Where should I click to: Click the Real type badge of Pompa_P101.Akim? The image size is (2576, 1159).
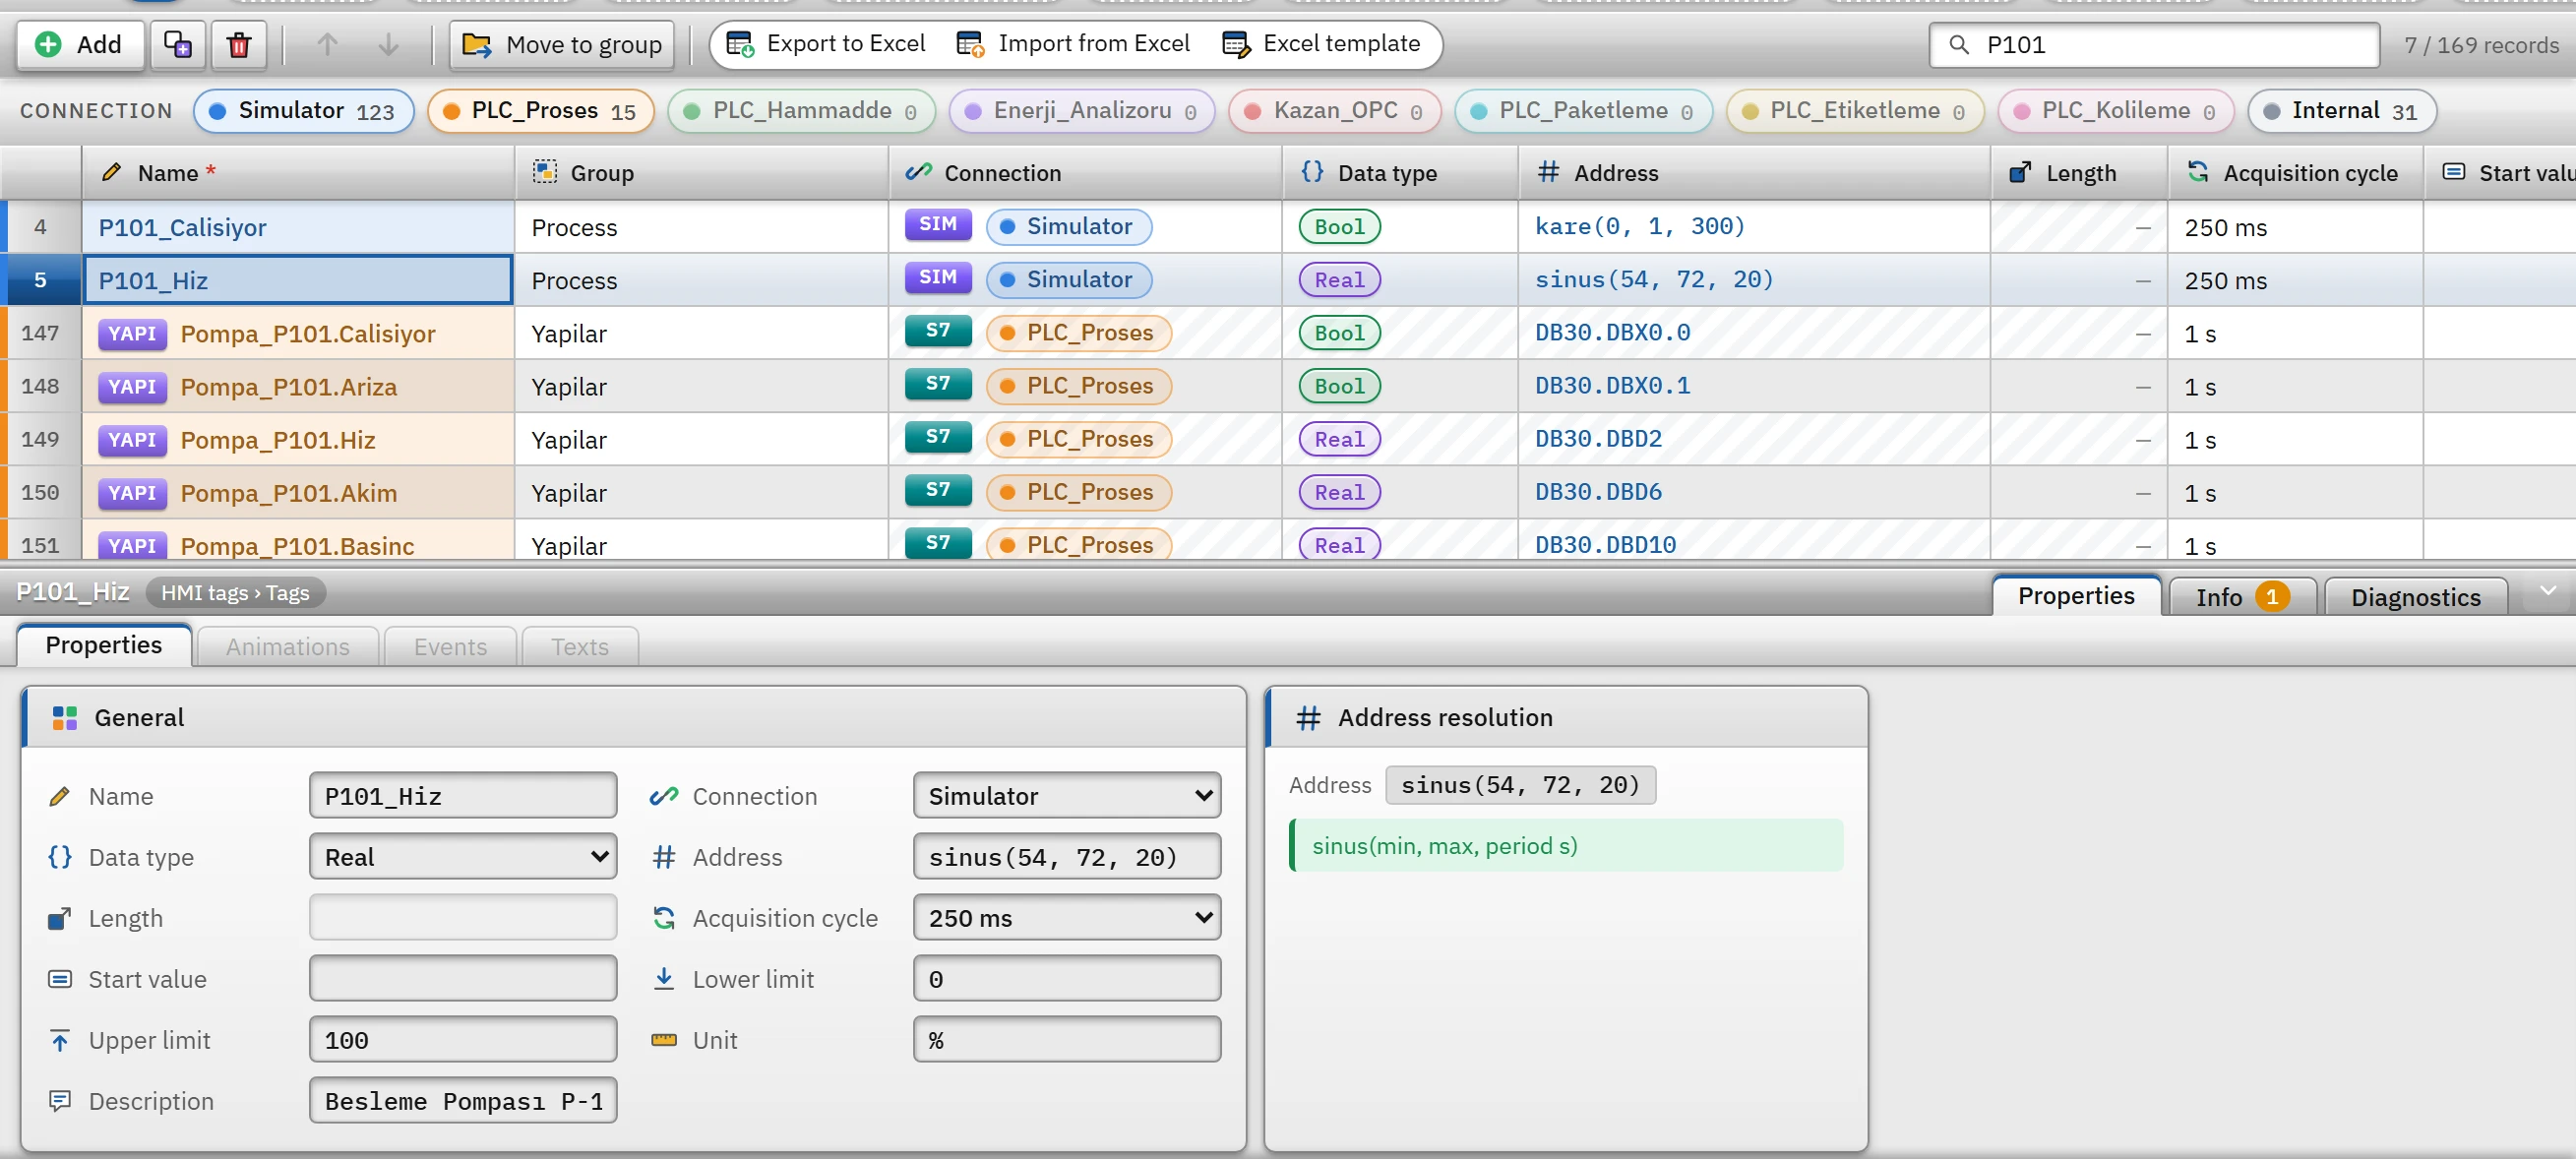pyautogui.click(x=1339, y=492)
